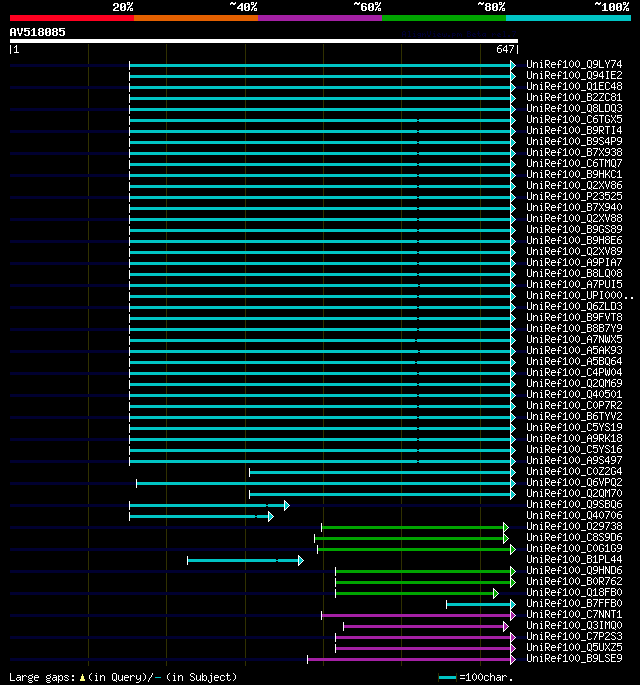Click the UniRef100_Q9SBQ6 label
This screenshot has height=685, width=640.
click(x=574, y=504)
